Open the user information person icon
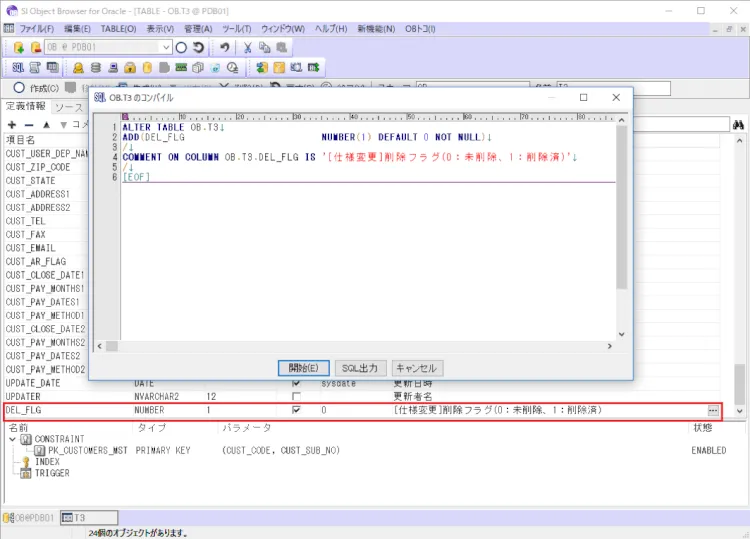The image size is (750, 539). pos(78,67)
